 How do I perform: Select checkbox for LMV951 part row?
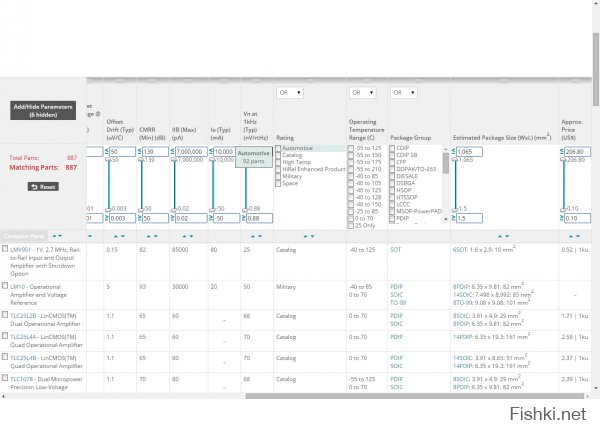5,248
